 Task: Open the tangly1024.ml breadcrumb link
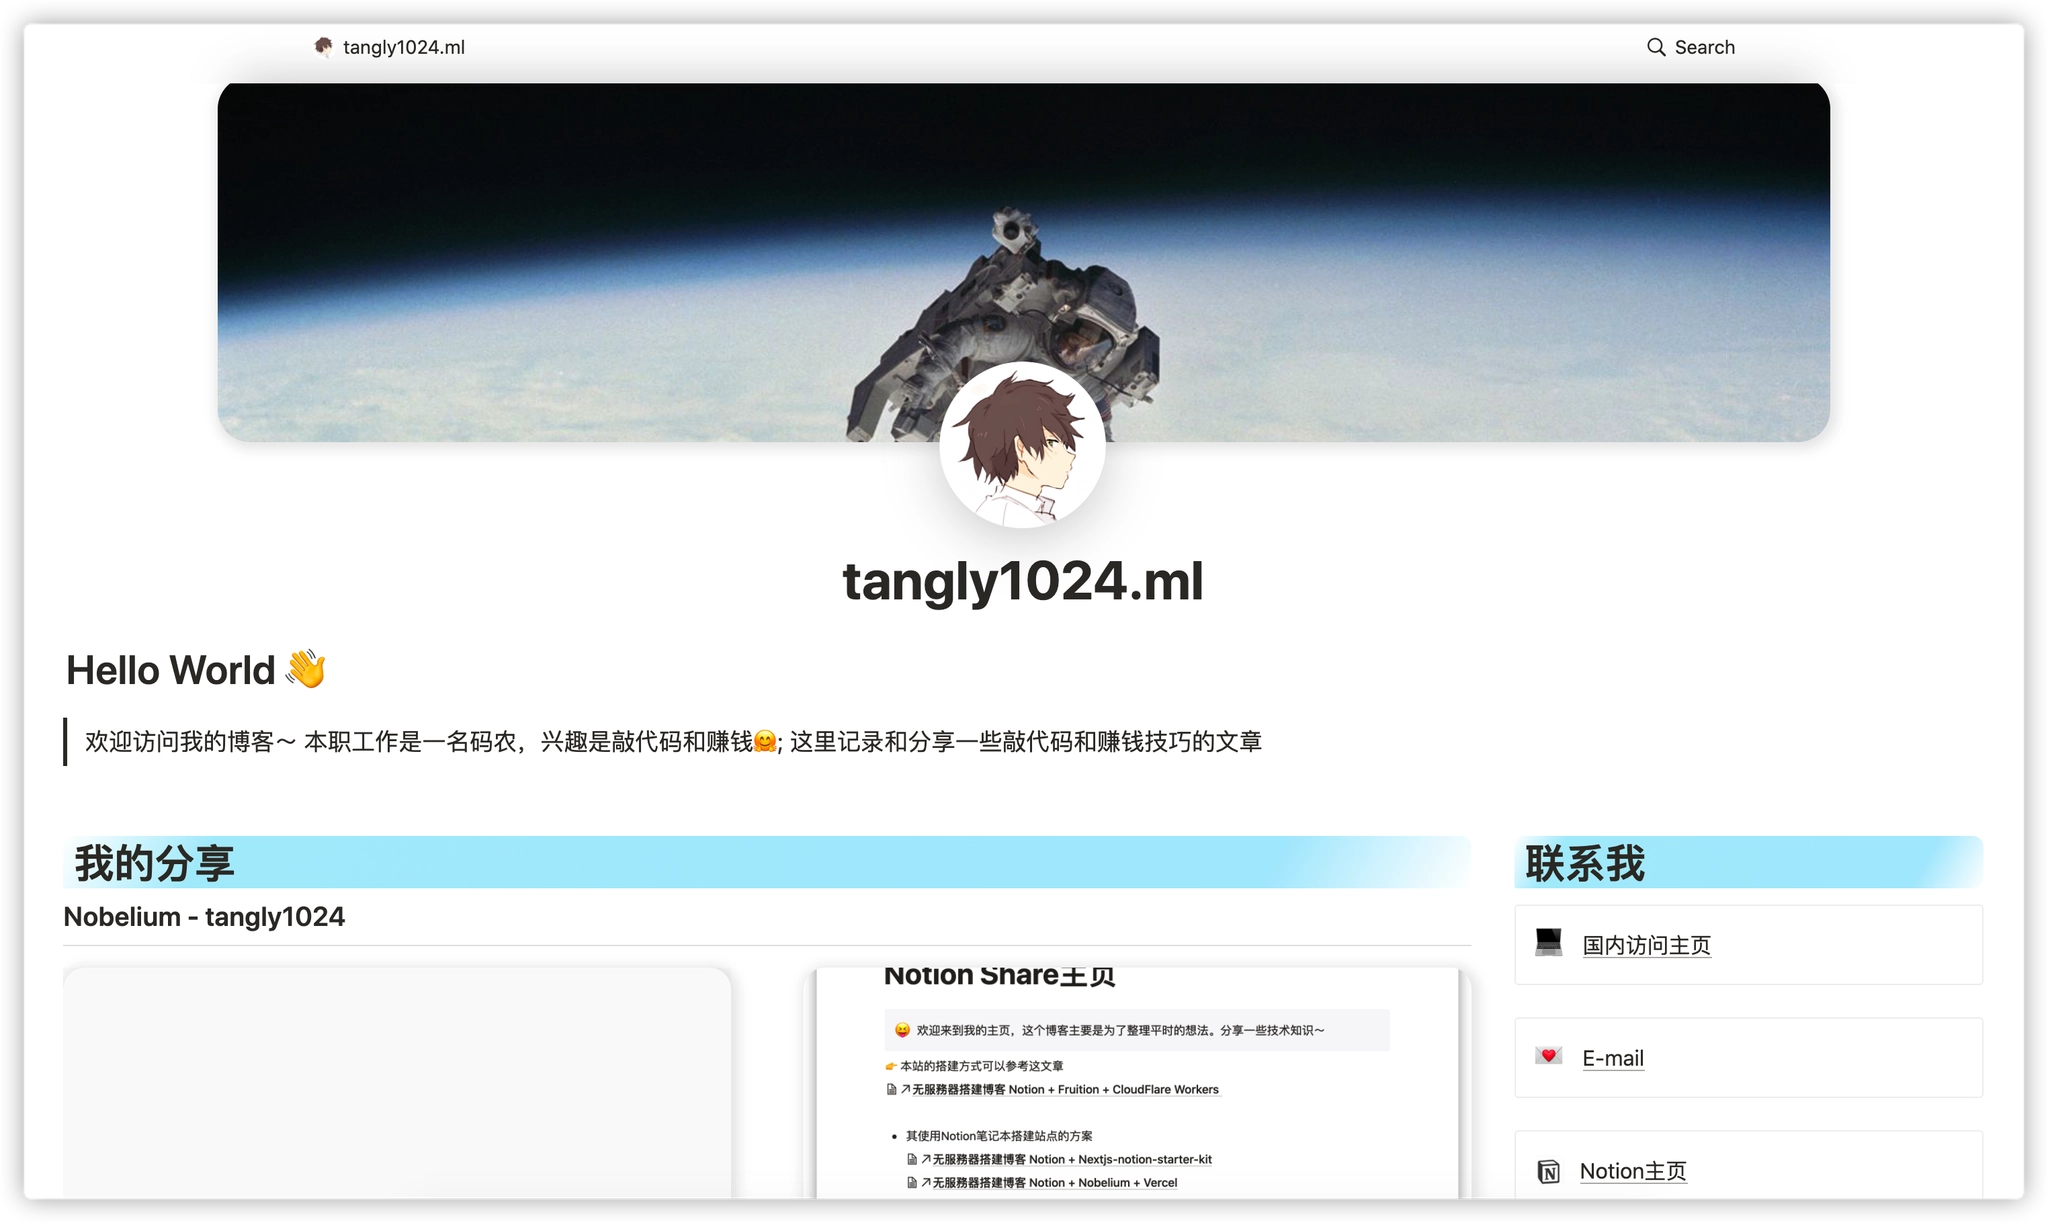pyautogui.click(x=404, y=47)
